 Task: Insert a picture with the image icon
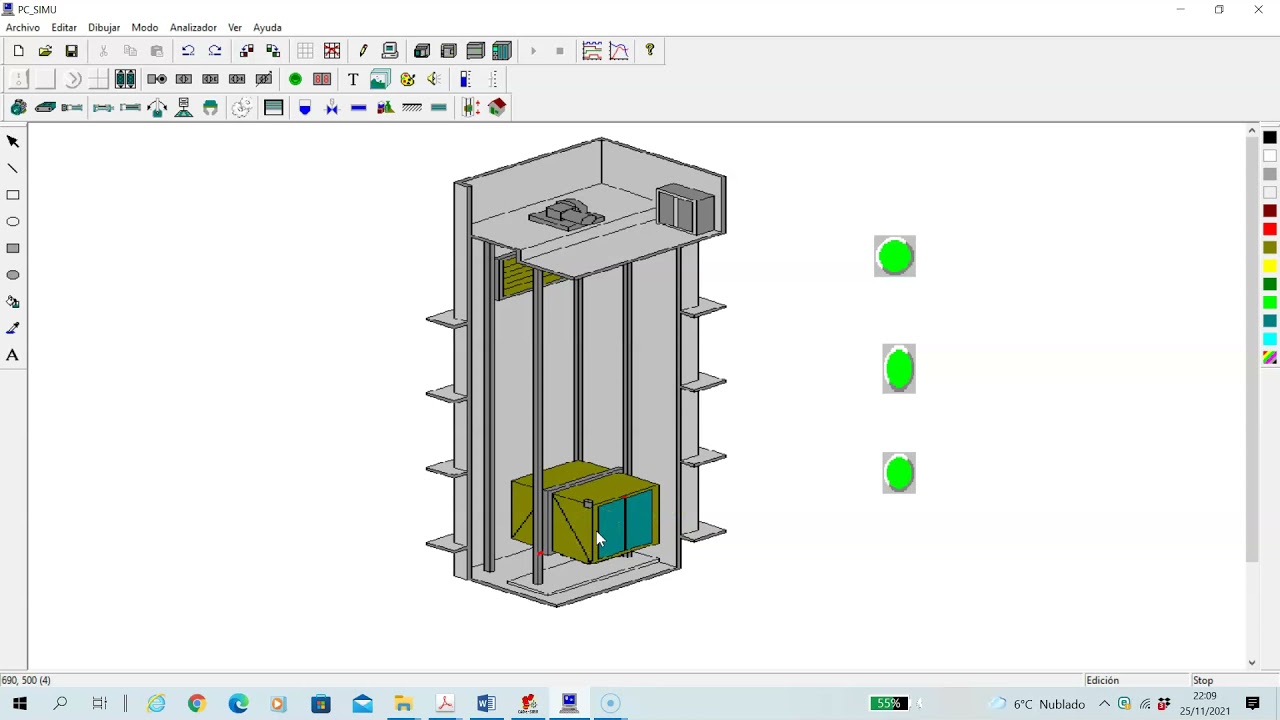coord(380,79)
